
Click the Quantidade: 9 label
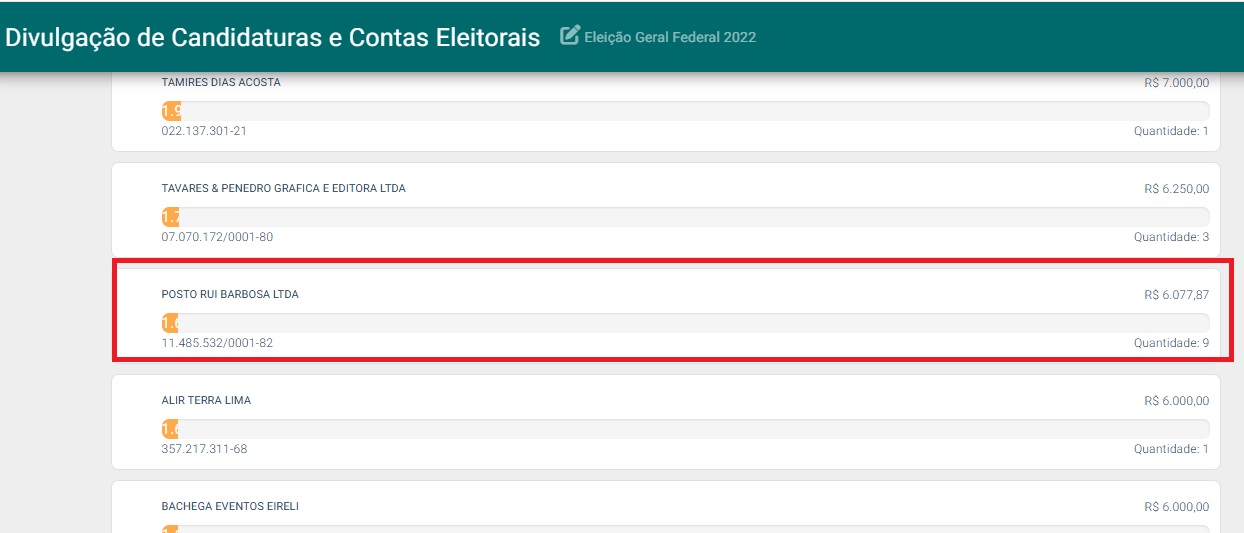(x=1171, y=343)
